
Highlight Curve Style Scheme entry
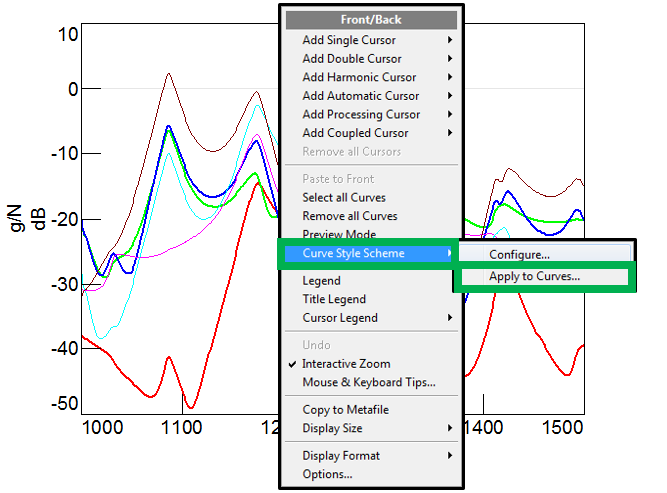coord(353,254)
